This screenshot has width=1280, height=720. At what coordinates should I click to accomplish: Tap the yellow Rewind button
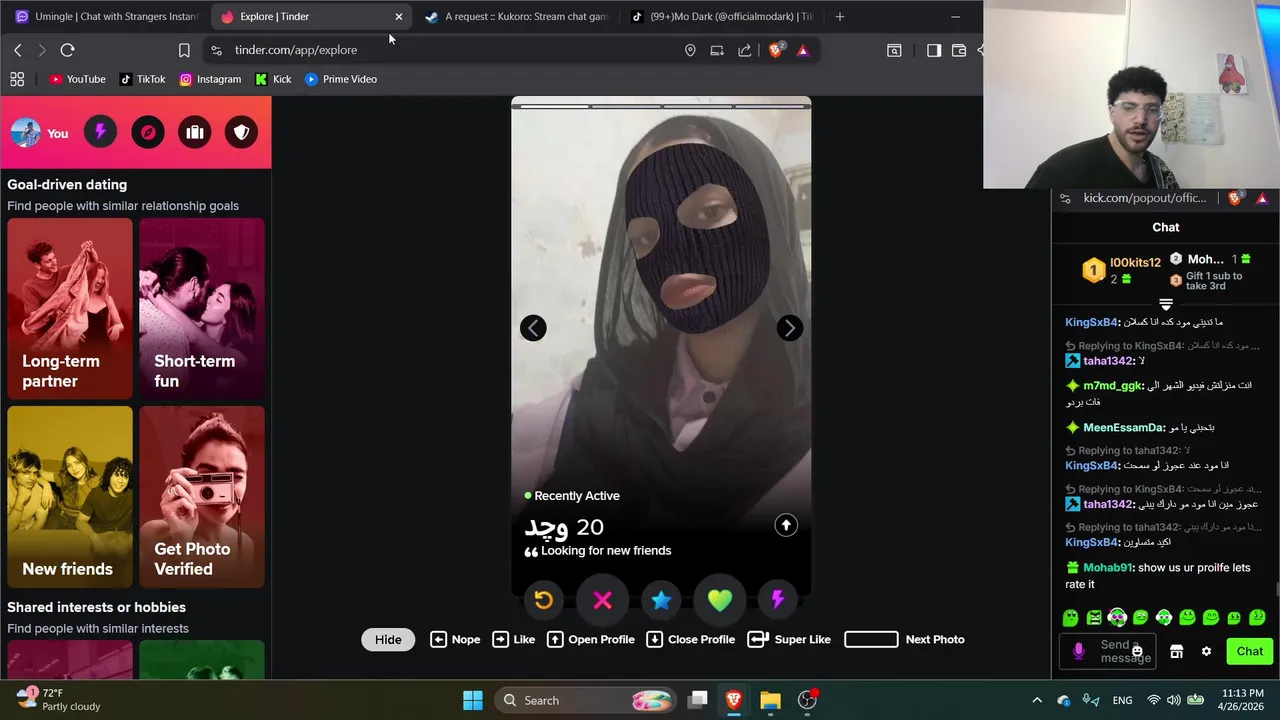[543, 600]
